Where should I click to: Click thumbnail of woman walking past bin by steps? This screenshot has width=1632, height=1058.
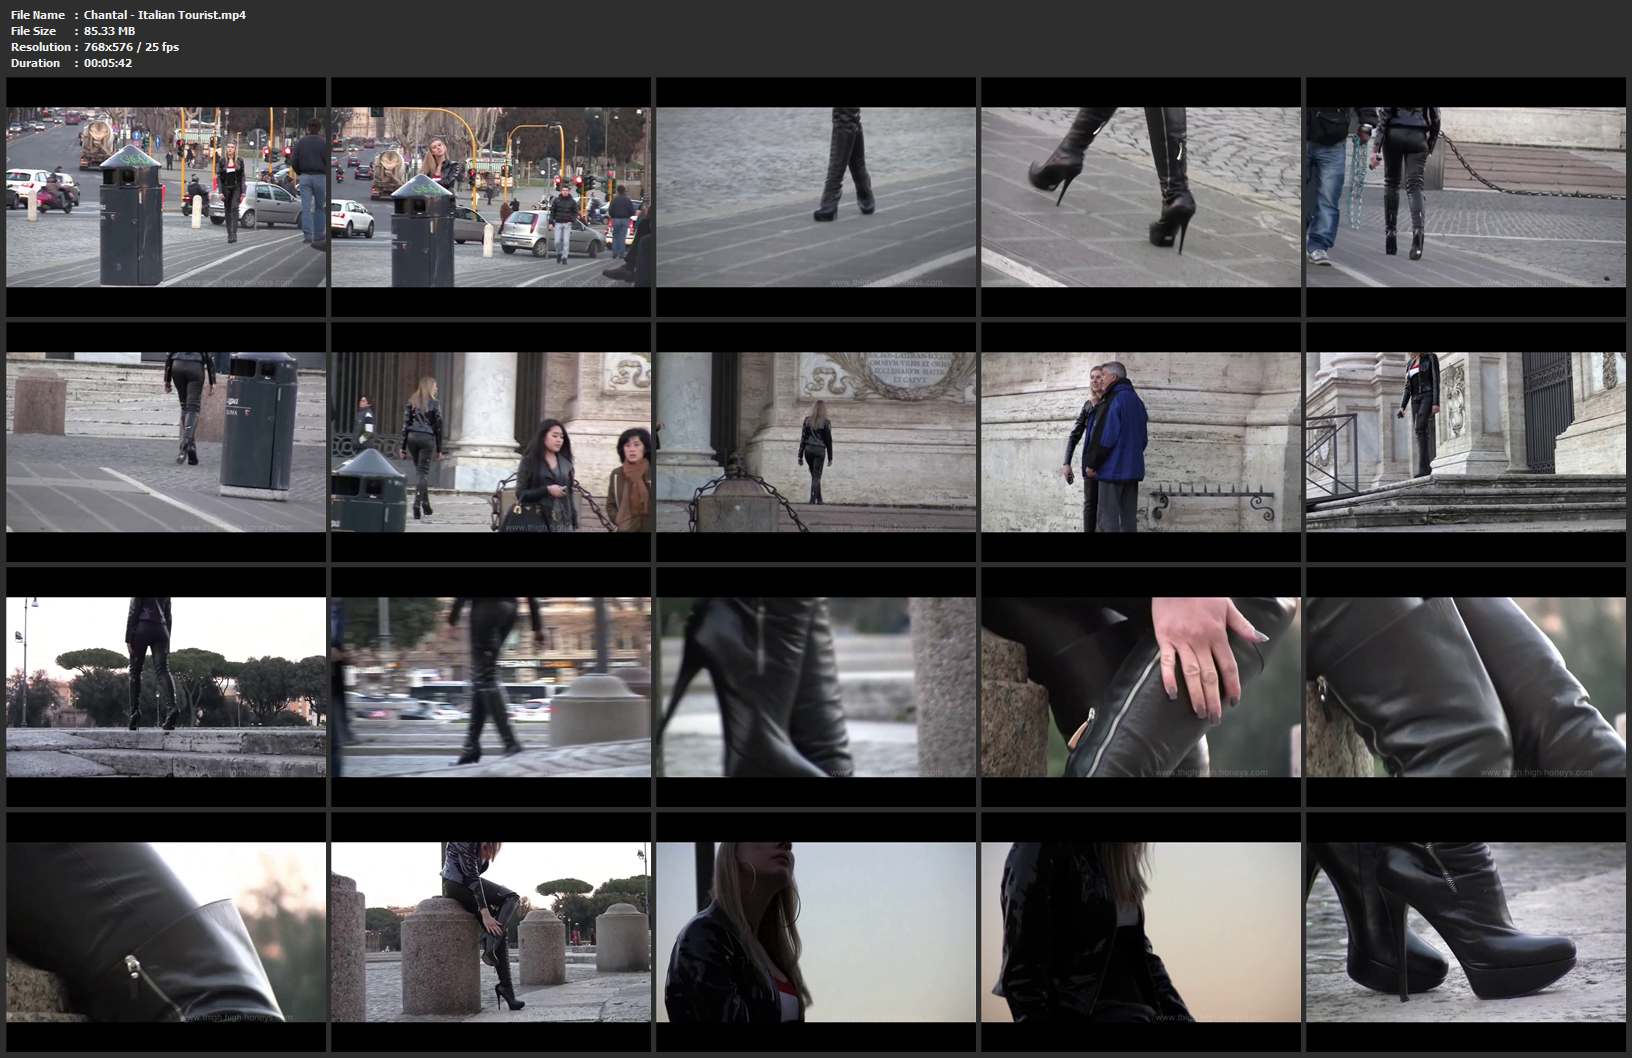pos(166,441)
